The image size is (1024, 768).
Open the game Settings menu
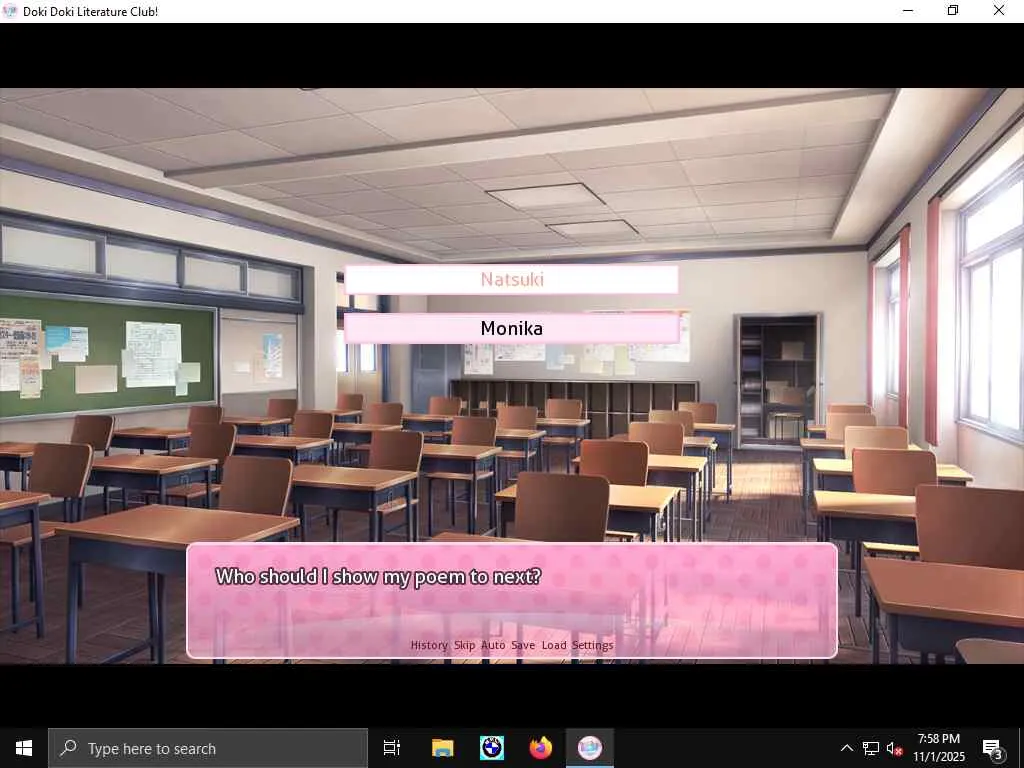592,645
